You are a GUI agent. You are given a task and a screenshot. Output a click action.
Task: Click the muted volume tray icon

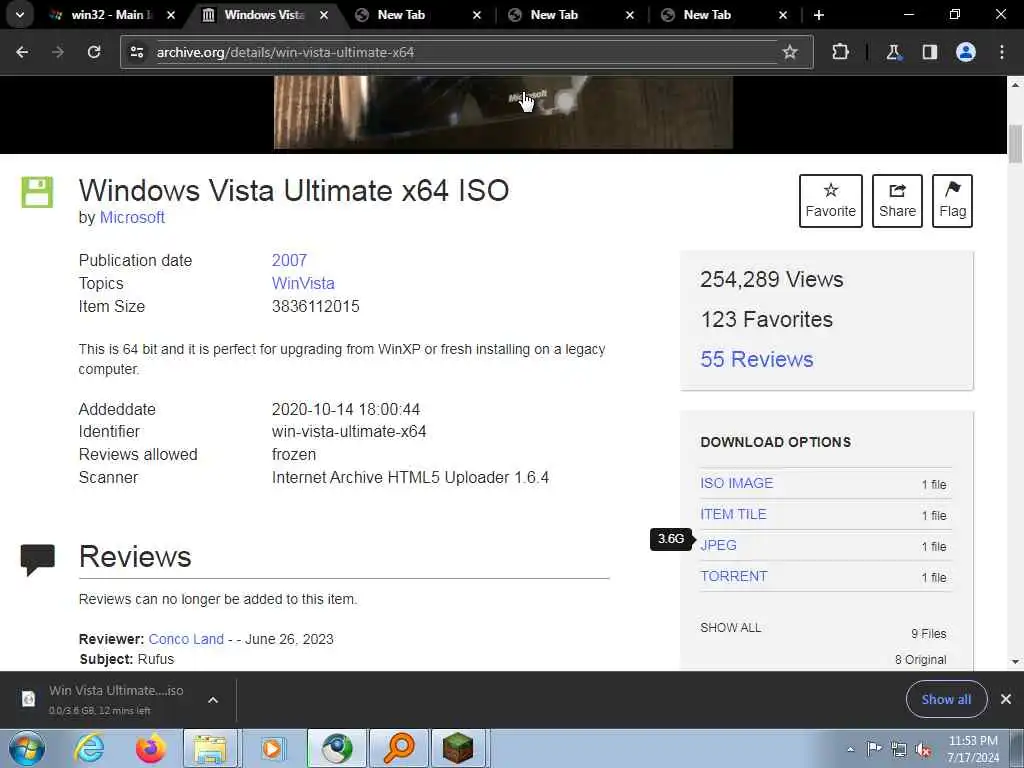pyautogui.click(x=923, y=750)
